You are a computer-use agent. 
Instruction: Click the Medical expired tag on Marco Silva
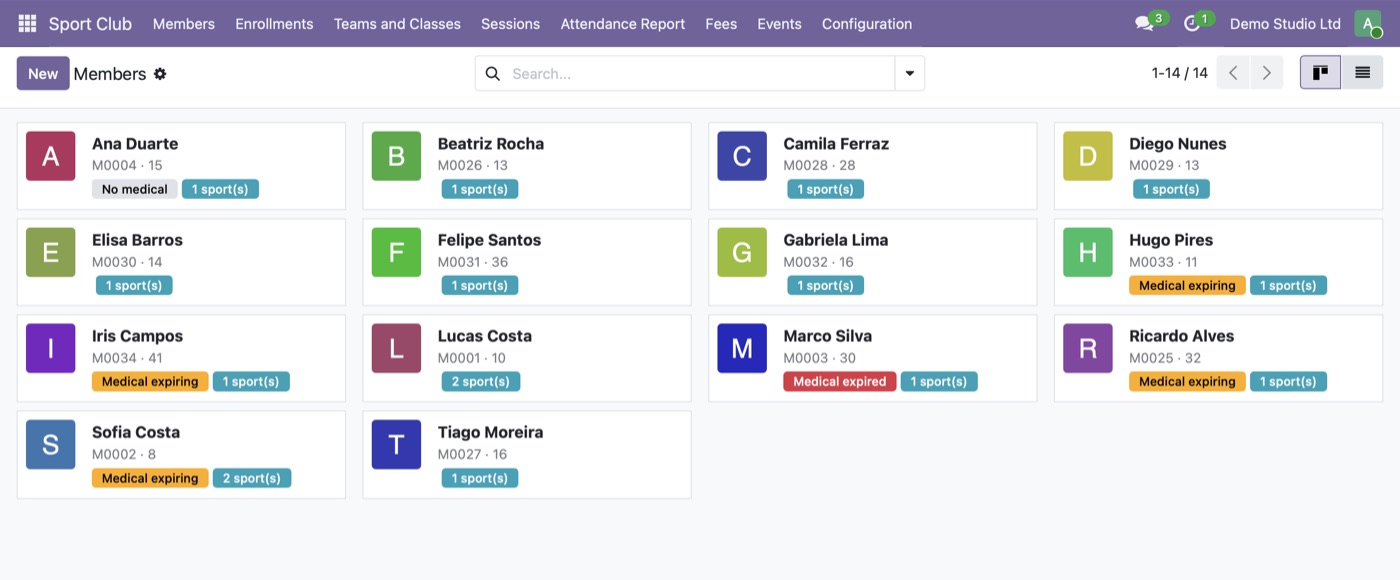840,381
